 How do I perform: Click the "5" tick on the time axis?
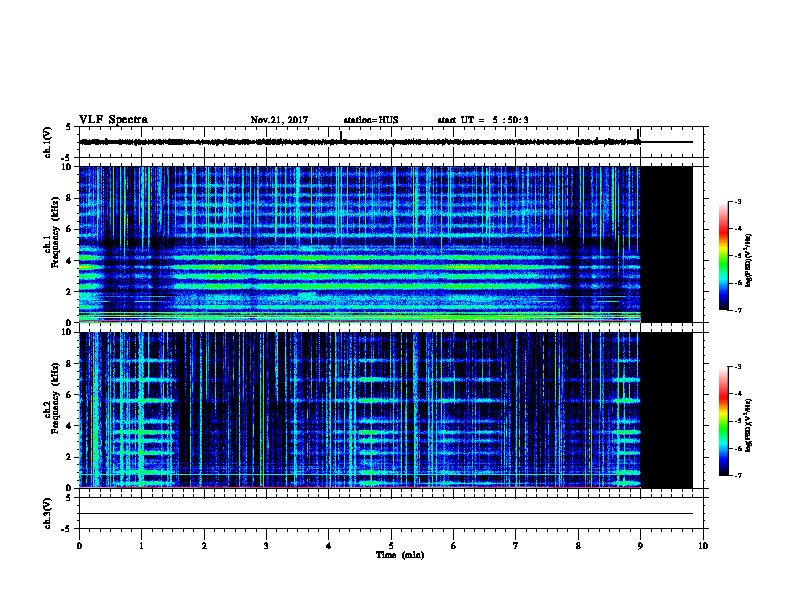(x=391, y=546)
